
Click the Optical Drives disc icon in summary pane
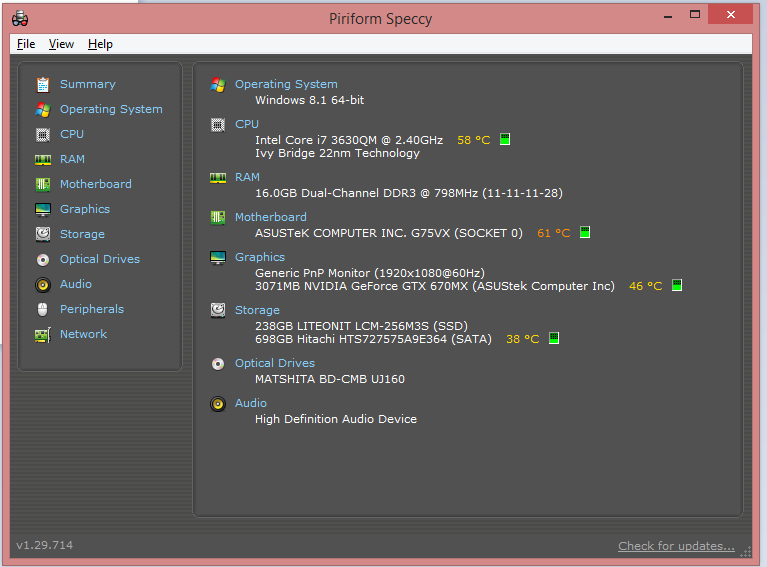218,364
